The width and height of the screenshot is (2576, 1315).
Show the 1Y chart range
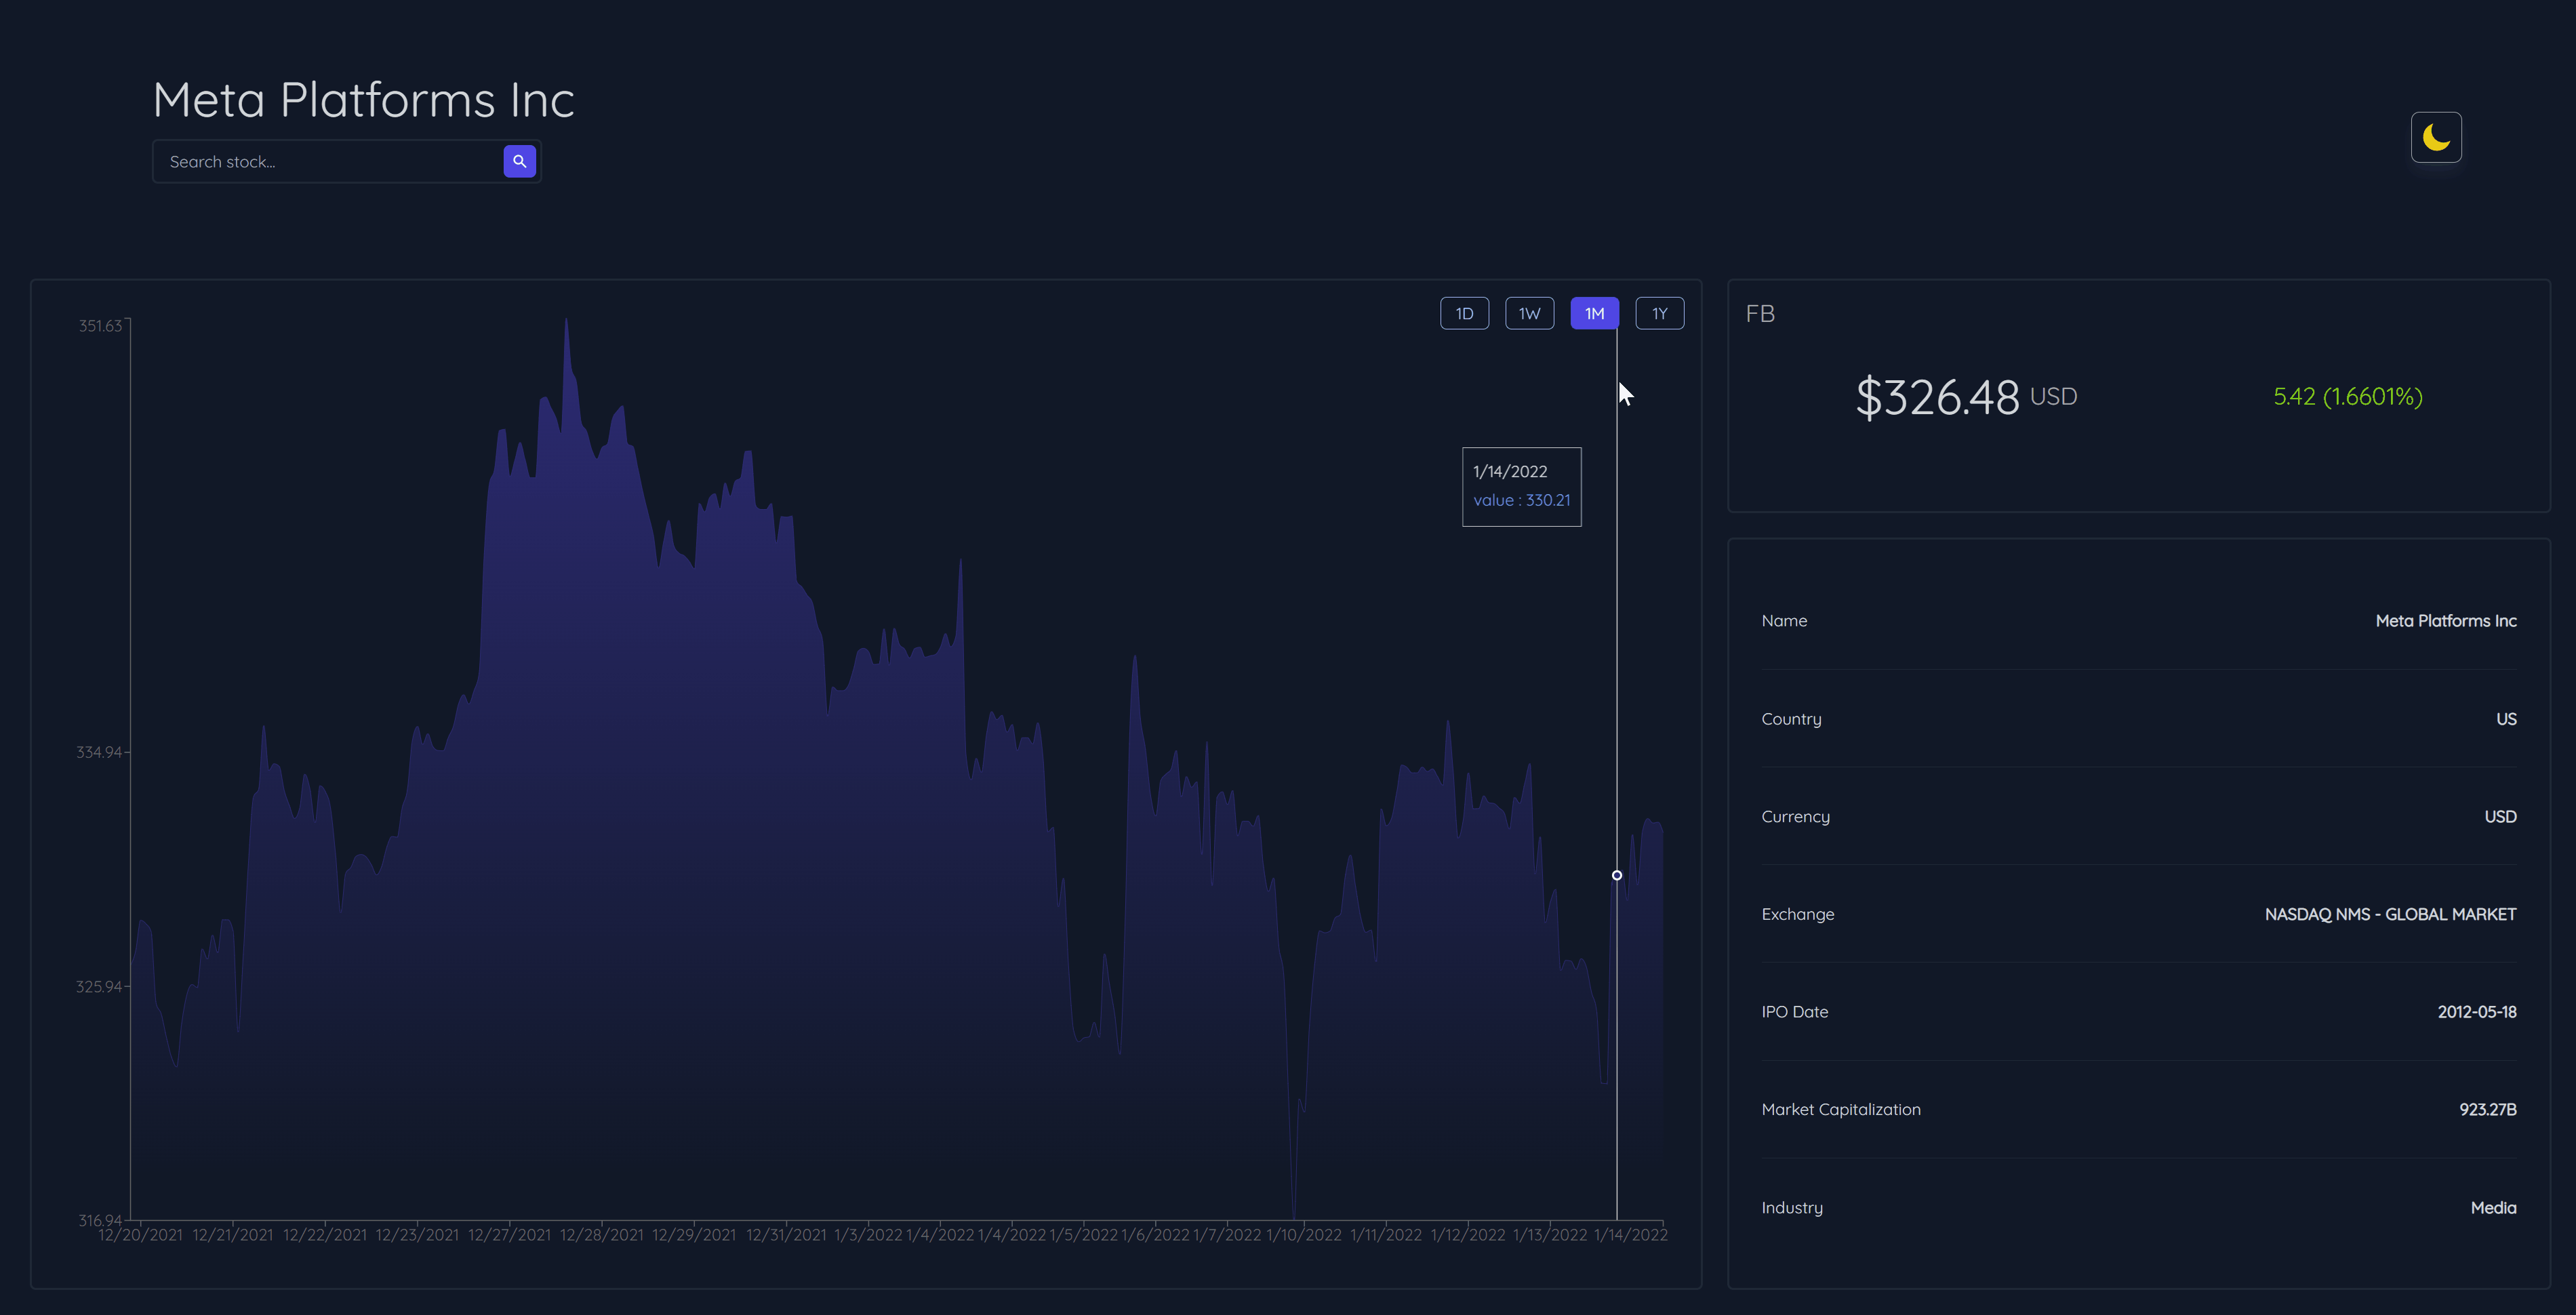[1659, 313]
